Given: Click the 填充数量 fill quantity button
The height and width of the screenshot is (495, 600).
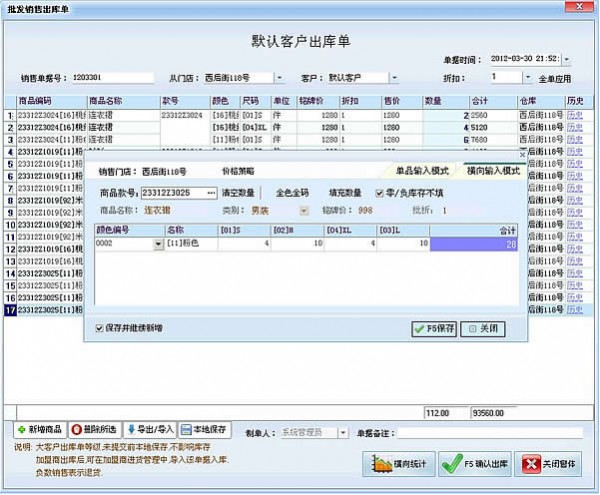Looking at the screenshot, I should click(x=346, y=193).
